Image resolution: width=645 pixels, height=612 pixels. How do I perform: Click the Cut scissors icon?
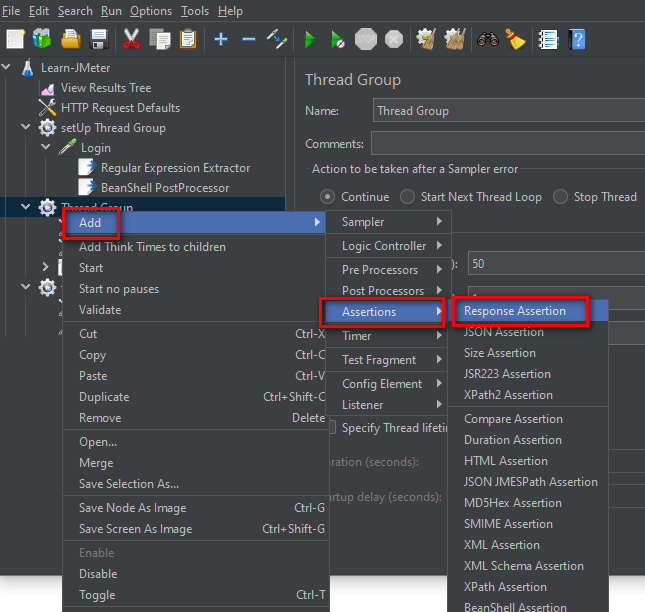131,39
